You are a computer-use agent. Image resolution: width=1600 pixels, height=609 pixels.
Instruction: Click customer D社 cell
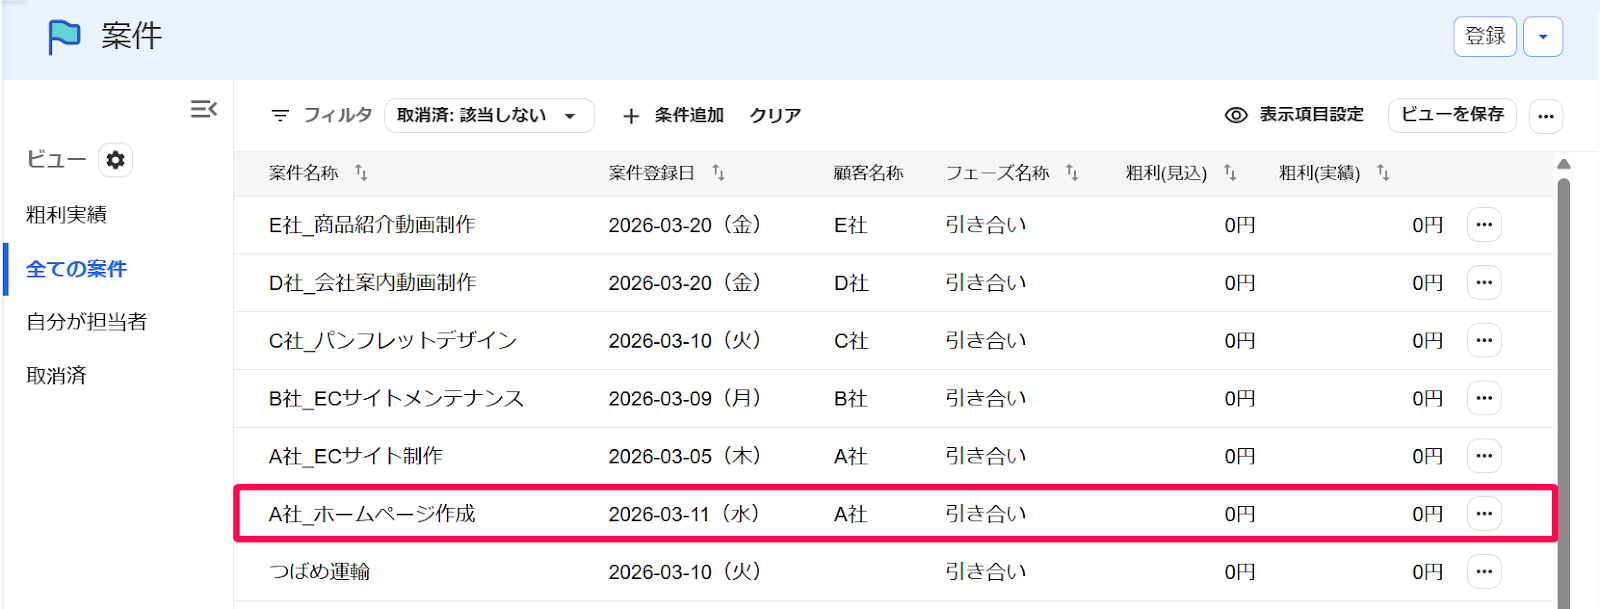[851, 283]
